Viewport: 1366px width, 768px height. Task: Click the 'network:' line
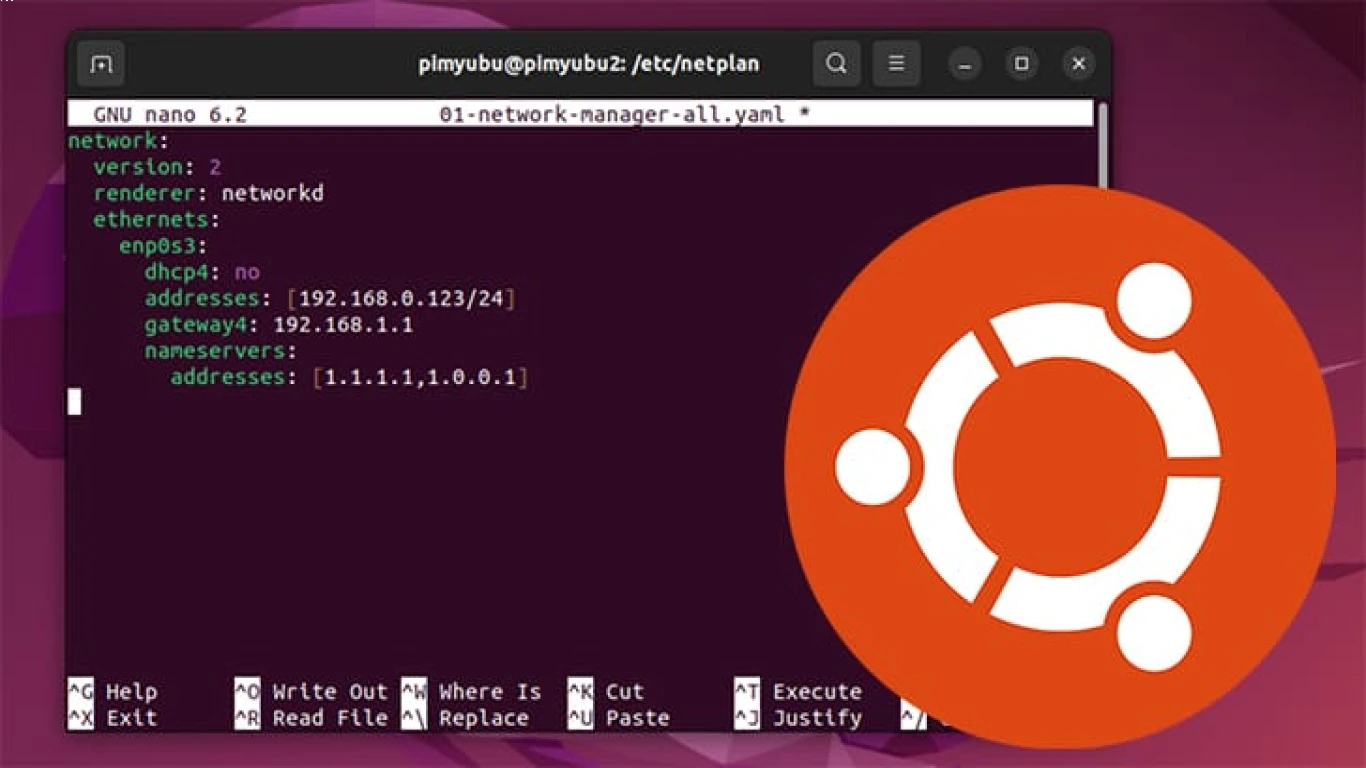(x=119, y=141)
